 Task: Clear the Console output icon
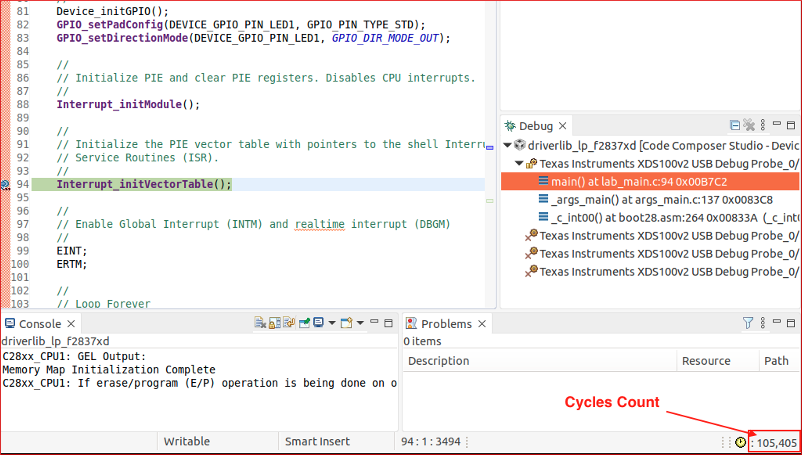click(260, 323)
